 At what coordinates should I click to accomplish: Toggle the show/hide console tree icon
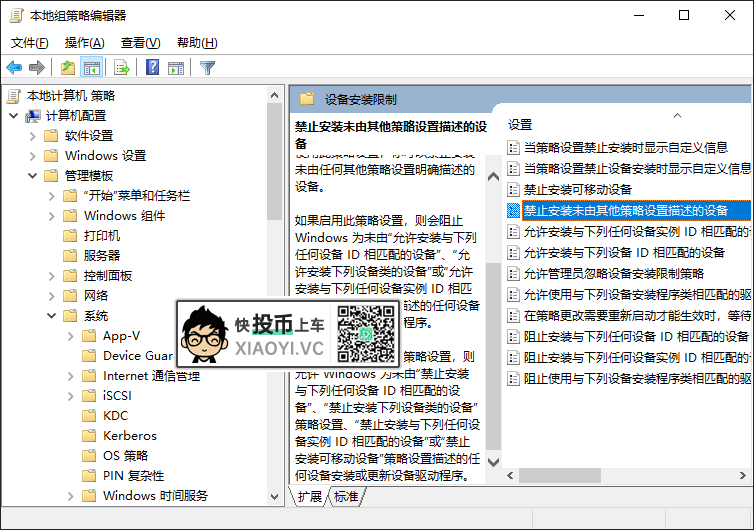pyautogui.click(x=91, y=68)
